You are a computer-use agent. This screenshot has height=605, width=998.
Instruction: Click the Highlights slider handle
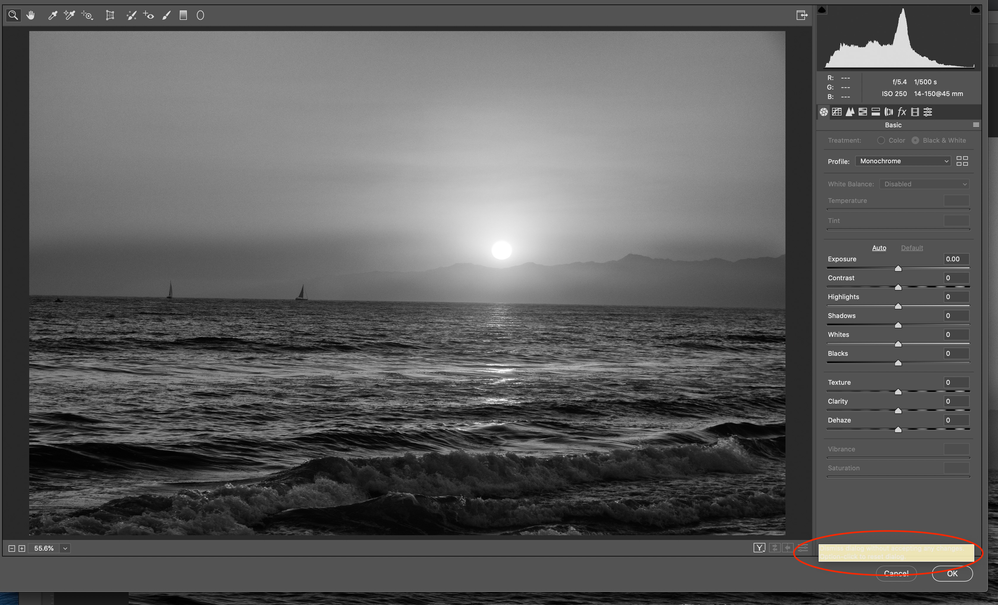(x=898, y=306)
